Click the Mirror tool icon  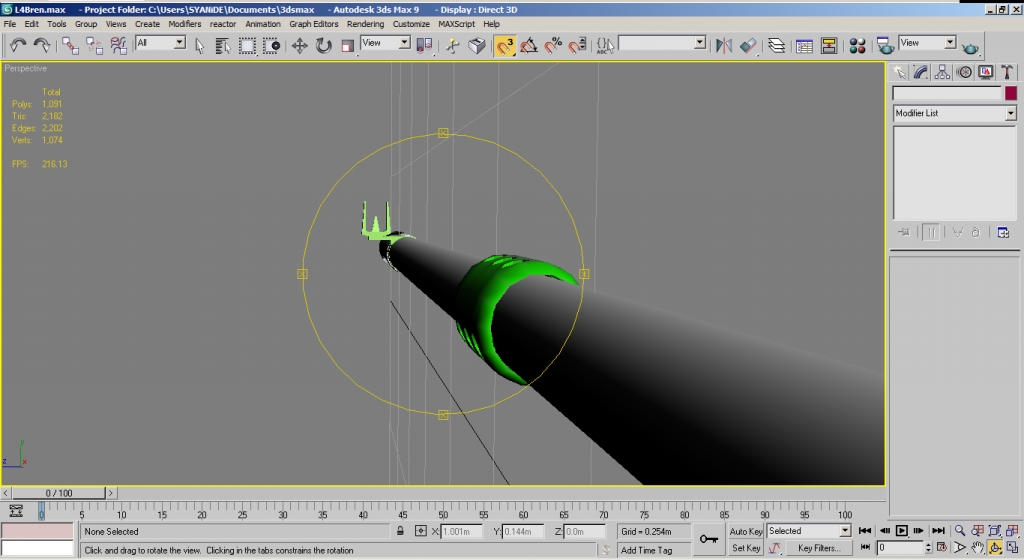pyautogui.click(x=724, y=45)
